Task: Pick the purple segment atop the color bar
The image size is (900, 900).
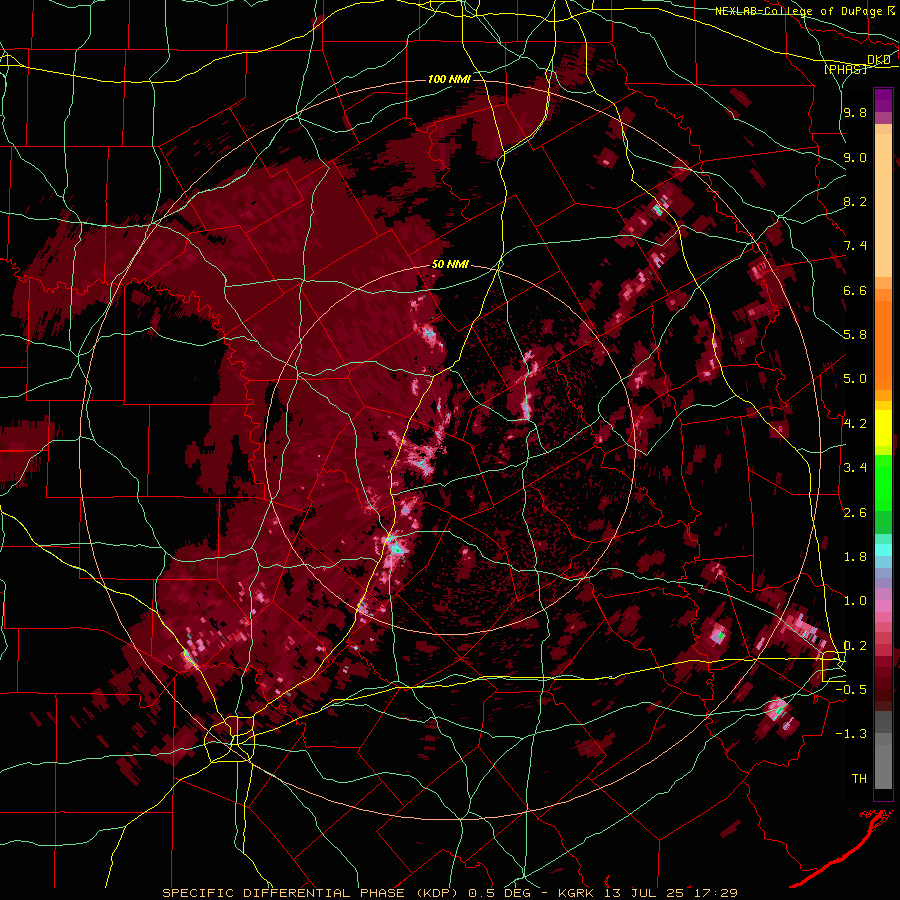Action: tap(883, 100)
